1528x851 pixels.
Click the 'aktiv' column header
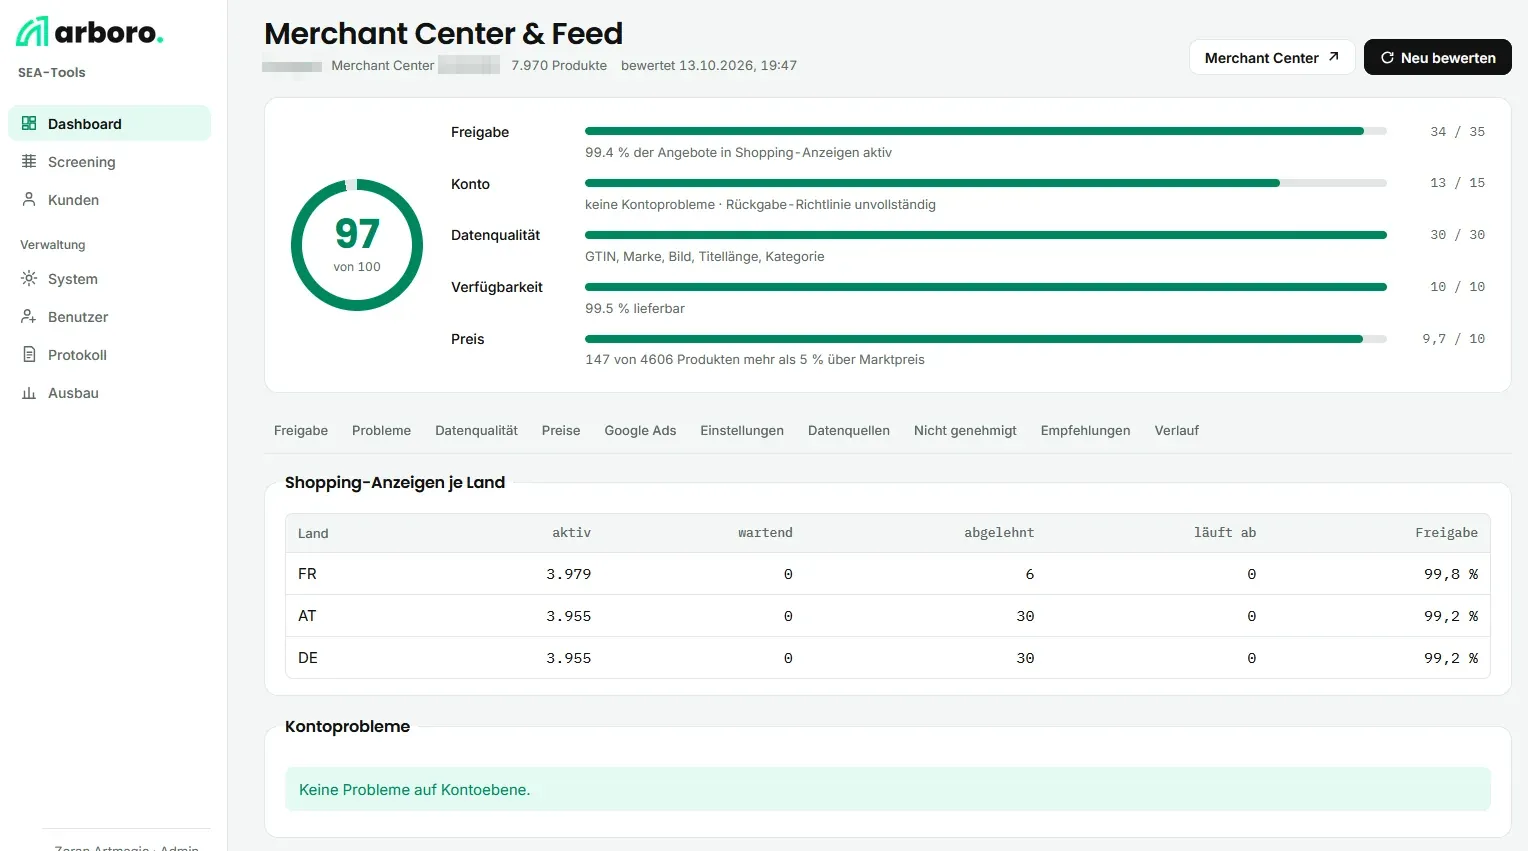click(571, 533)
